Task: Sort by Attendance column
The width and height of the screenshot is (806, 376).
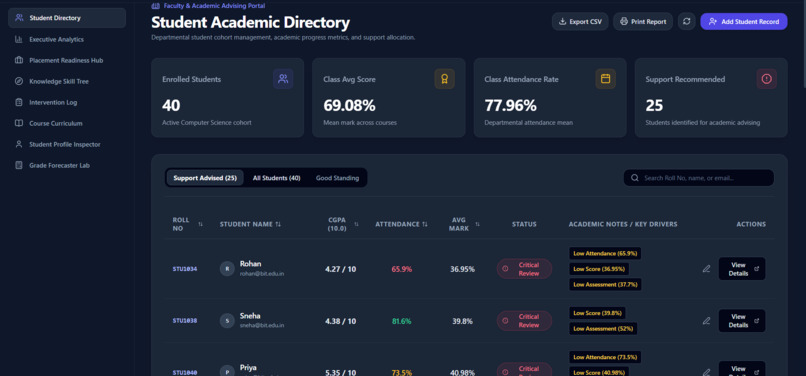Action: click(x=401, y=224)
